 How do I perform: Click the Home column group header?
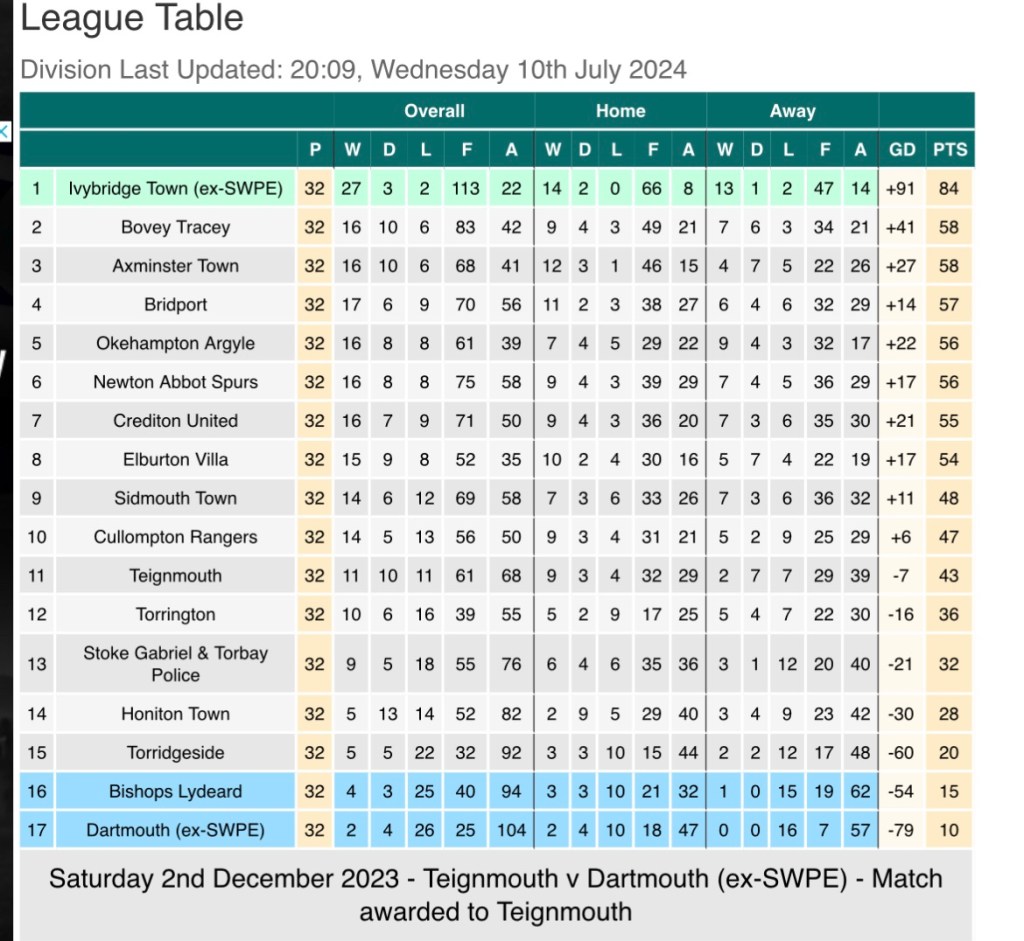point(620,111)
